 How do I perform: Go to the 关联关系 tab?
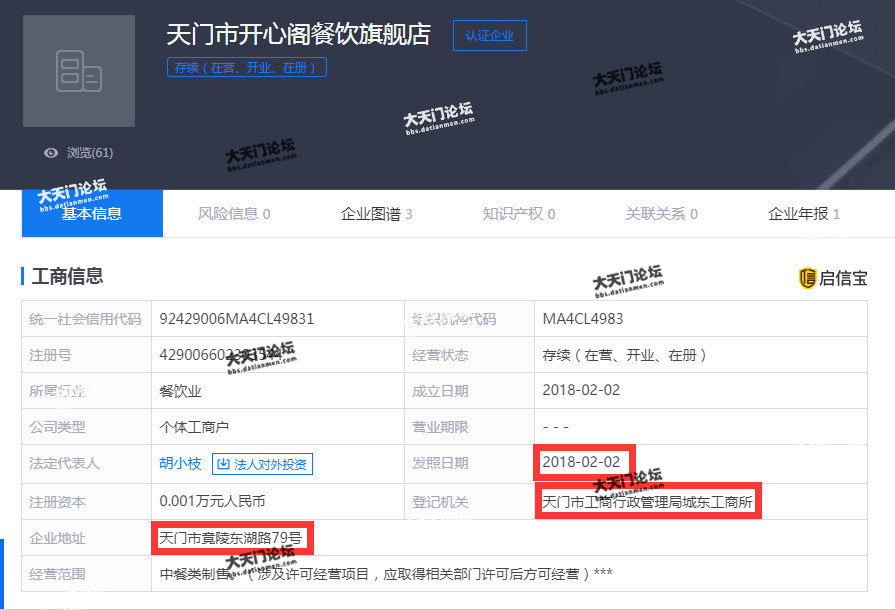(x=661, y=213)
